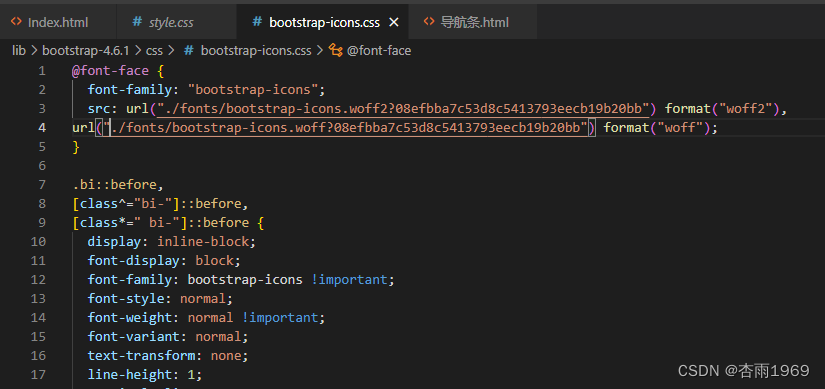Image resolution: width=825 pixels, height=389 pixels.
Task: Click the "src" property on line 3
Action: (99, 109)
